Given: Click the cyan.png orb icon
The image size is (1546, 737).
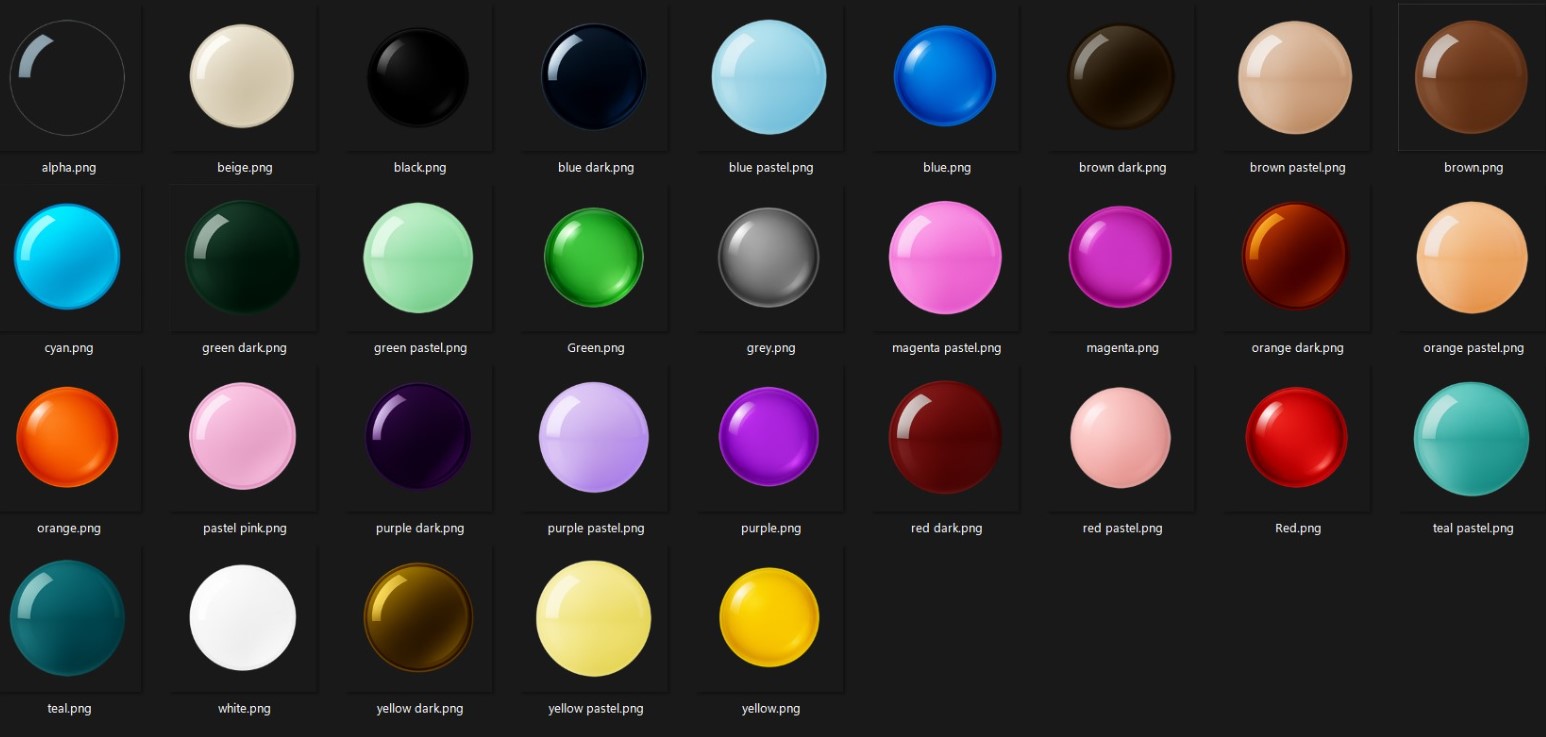Looking at the screenshot, I should [x=67, y=257].
